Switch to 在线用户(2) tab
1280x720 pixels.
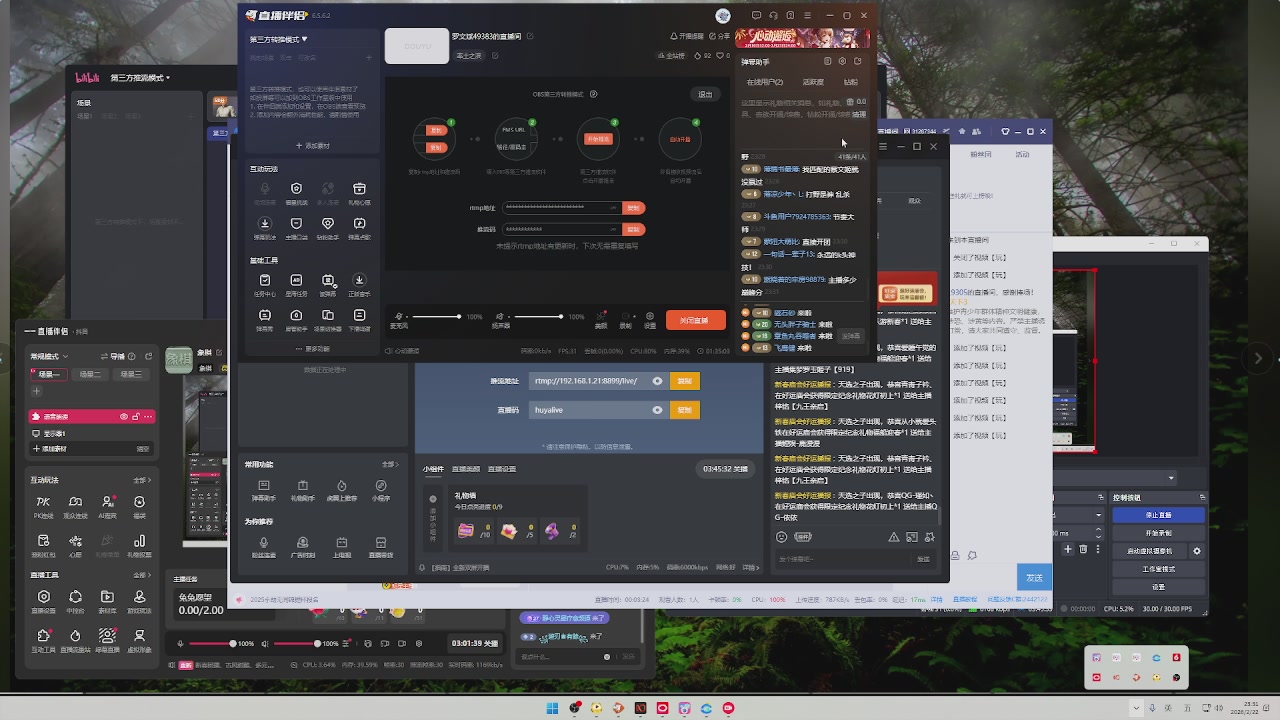pyautogui.click(x=764, y=82)
